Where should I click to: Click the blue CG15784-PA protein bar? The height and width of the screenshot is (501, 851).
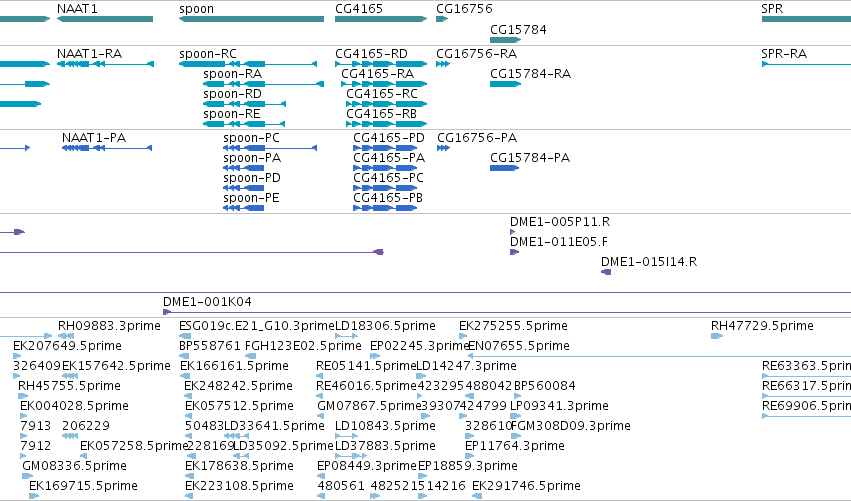pyautogui.click(x=504, y=168)
